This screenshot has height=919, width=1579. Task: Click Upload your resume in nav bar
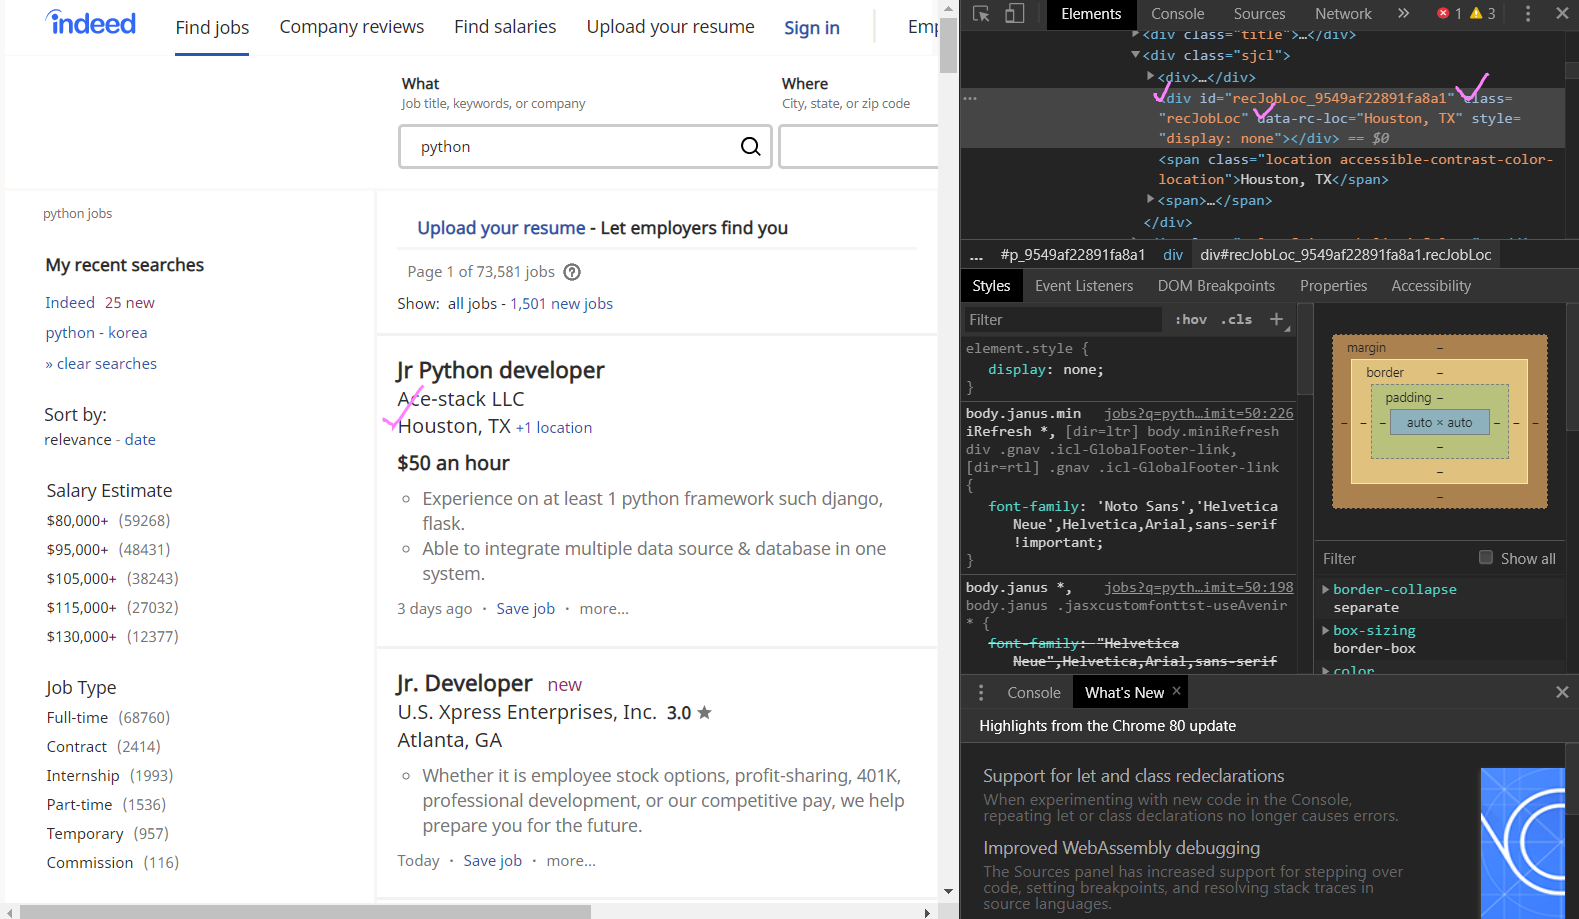[670, 27]
